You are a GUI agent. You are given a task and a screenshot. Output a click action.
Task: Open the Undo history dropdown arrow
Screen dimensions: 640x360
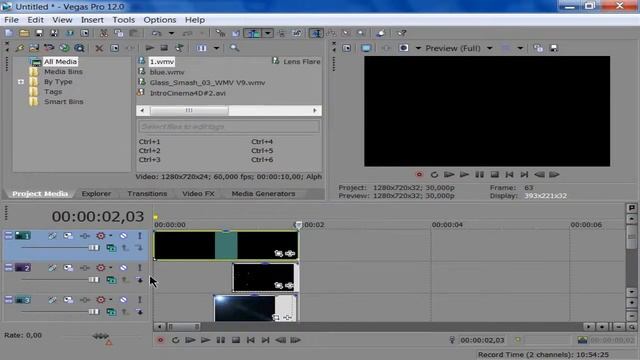(x=171, y=33)
